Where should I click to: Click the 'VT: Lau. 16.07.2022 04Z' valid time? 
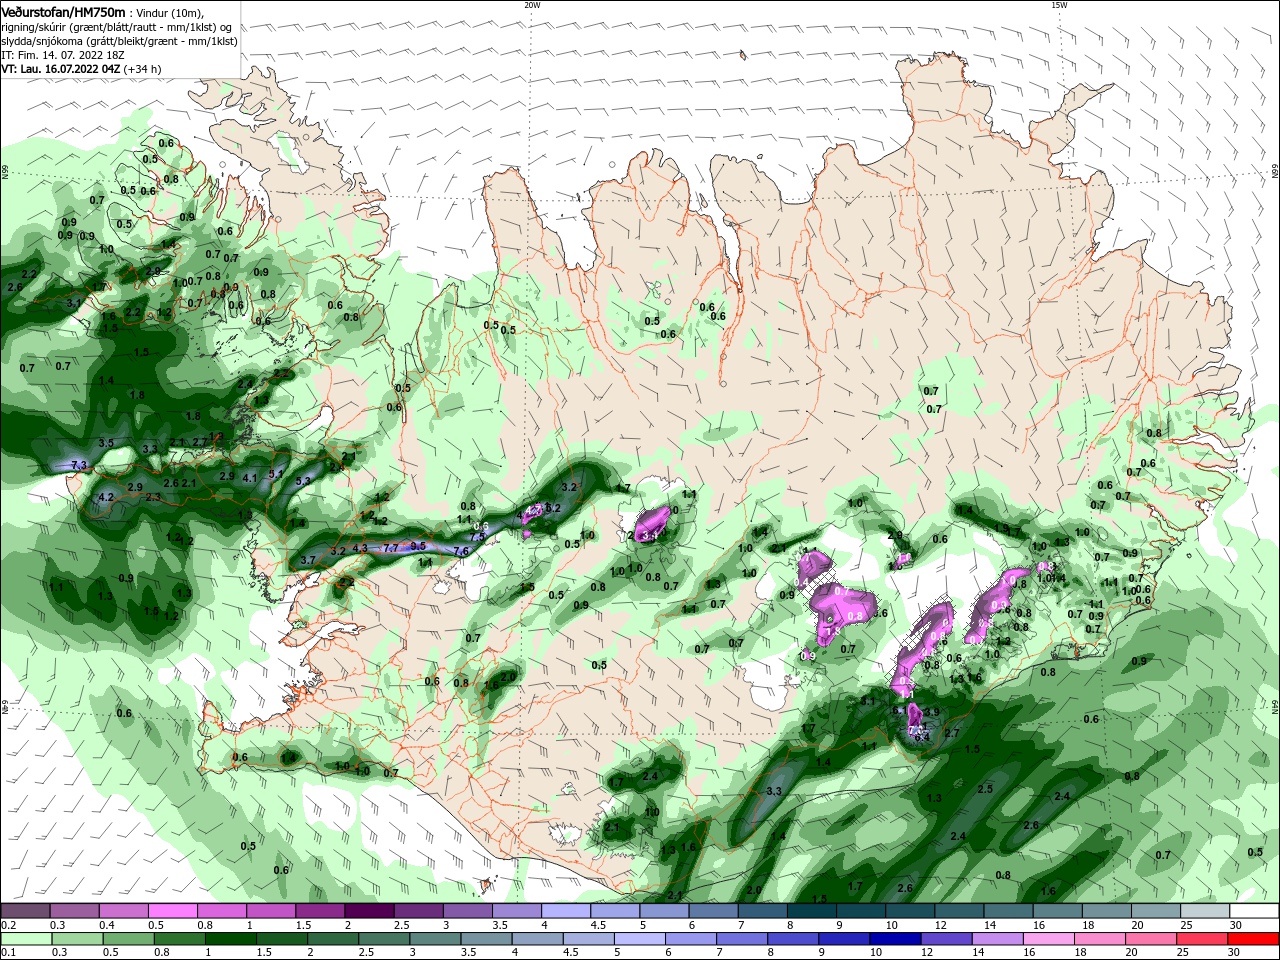click(61, 69)
